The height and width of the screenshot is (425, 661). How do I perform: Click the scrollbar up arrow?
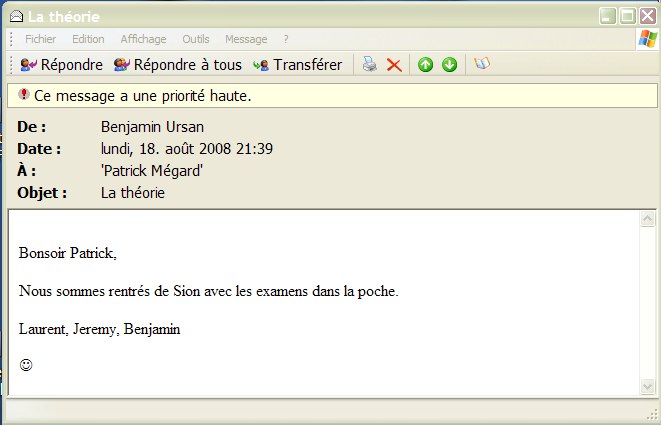[648, 218]
